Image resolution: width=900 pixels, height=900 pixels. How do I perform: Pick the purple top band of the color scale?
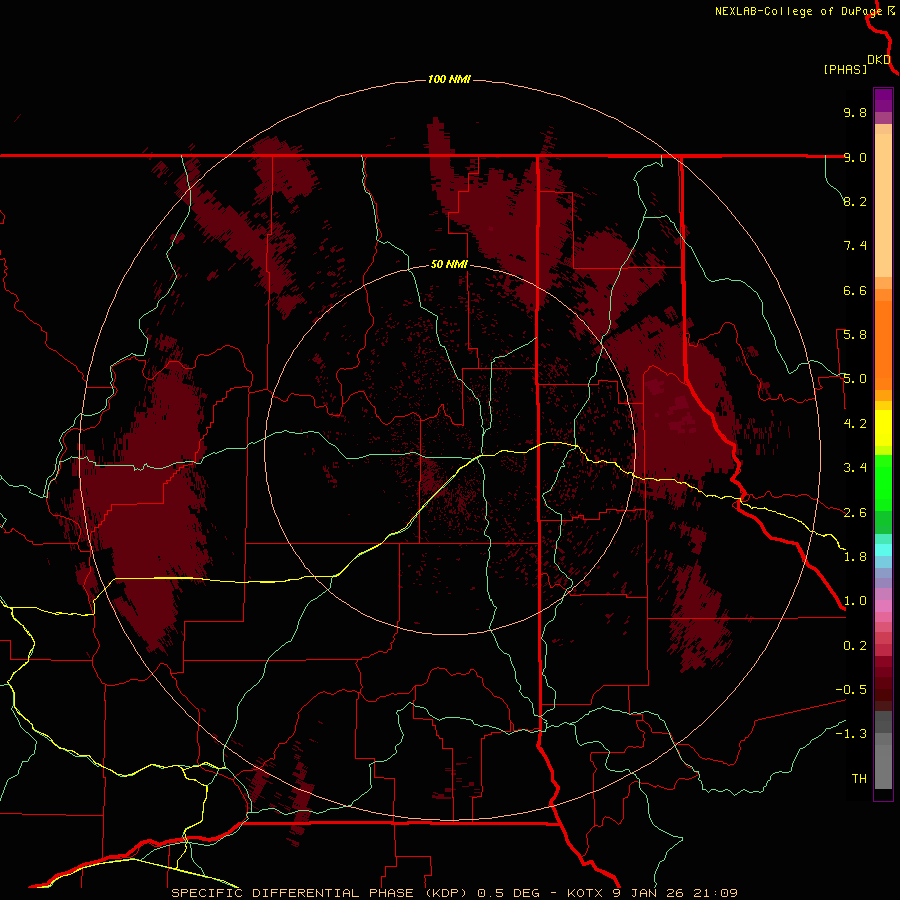pyautogui.click(x=883, y=100)
